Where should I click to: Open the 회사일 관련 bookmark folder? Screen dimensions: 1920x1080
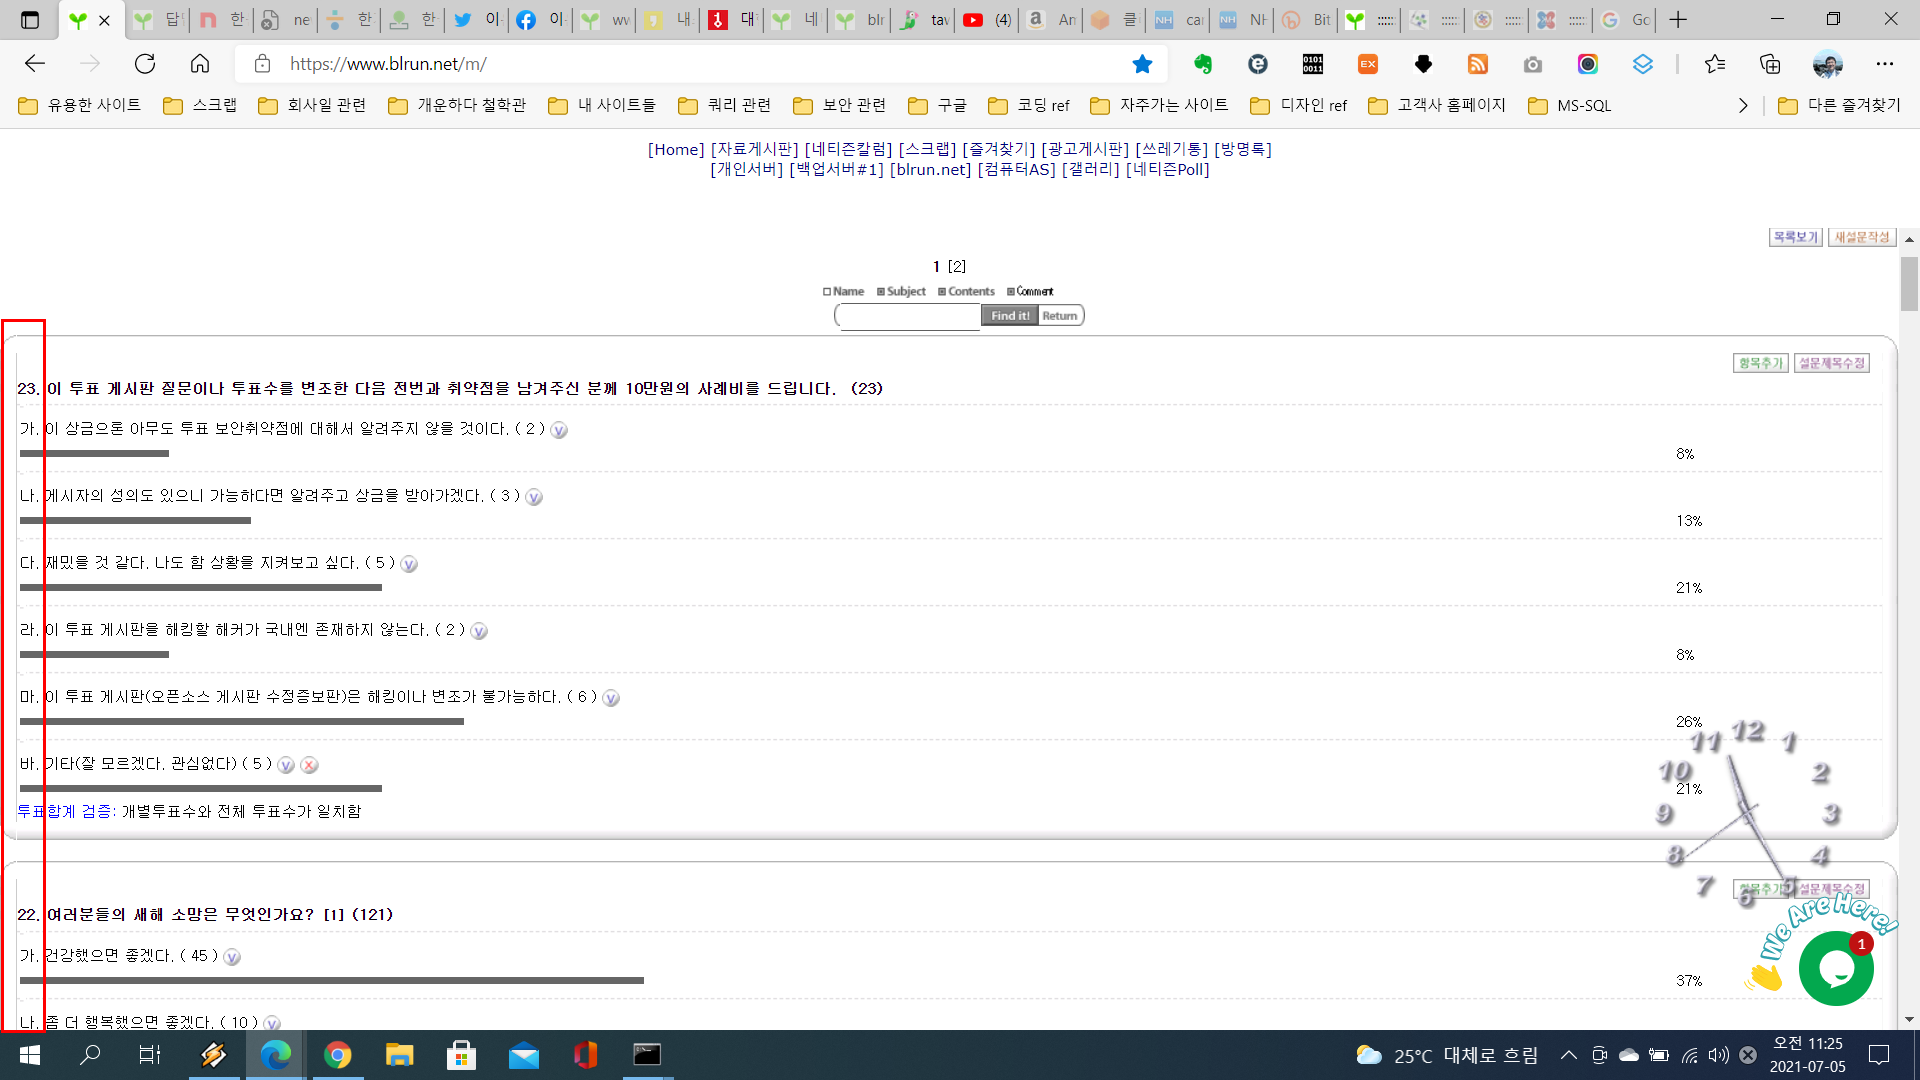tap(312, 105)
